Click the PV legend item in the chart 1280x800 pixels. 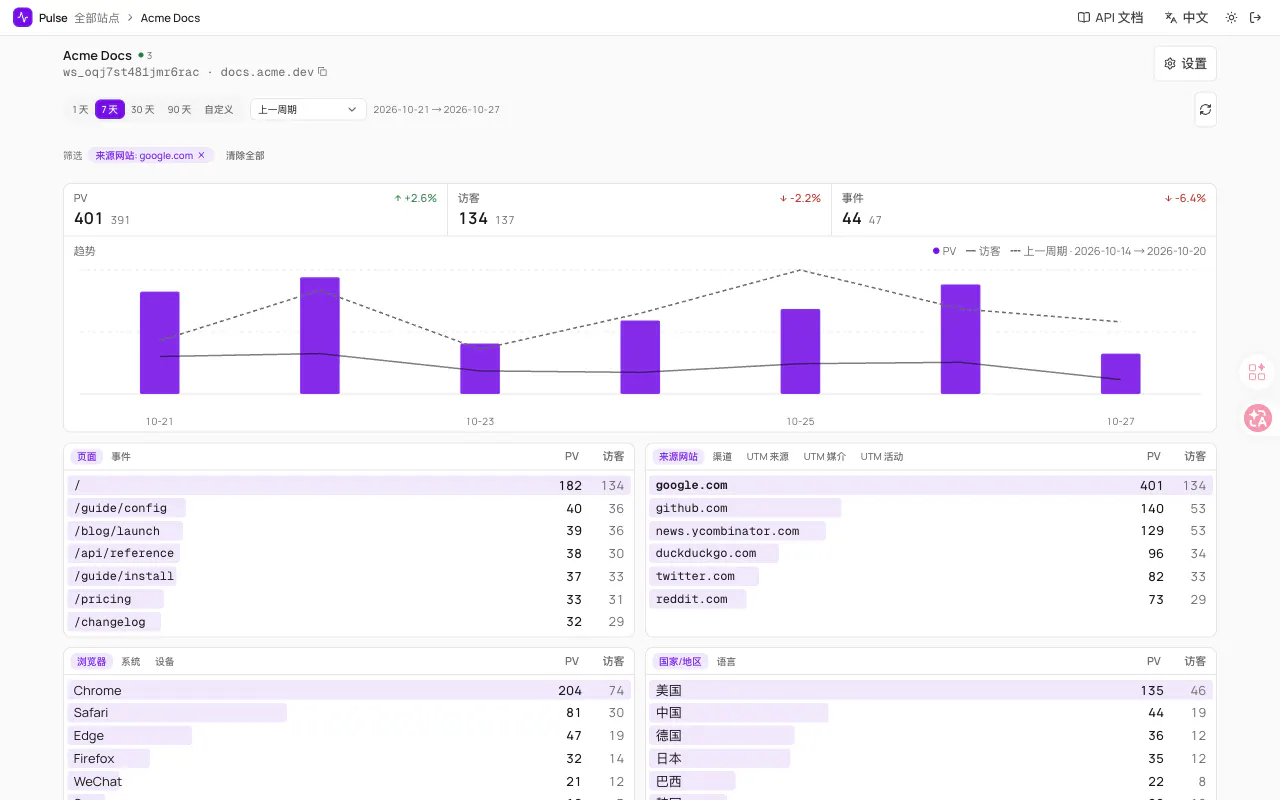click(944, 251)
